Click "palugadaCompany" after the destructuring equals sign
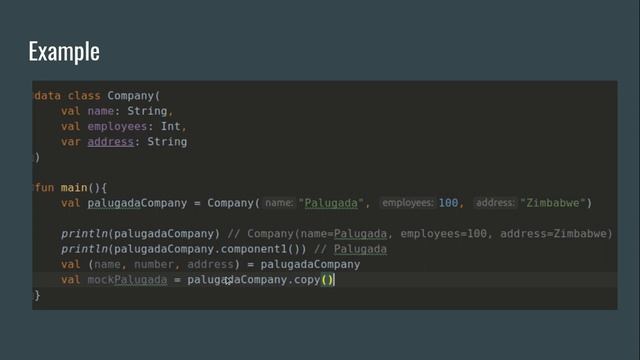The width and height of the screenshot is (640, 360). (x=310, y=264)
